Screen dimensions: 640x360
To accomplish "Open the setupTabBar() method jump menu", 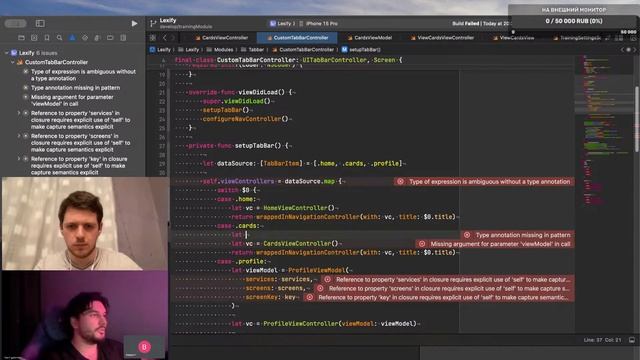I will 361,50.
